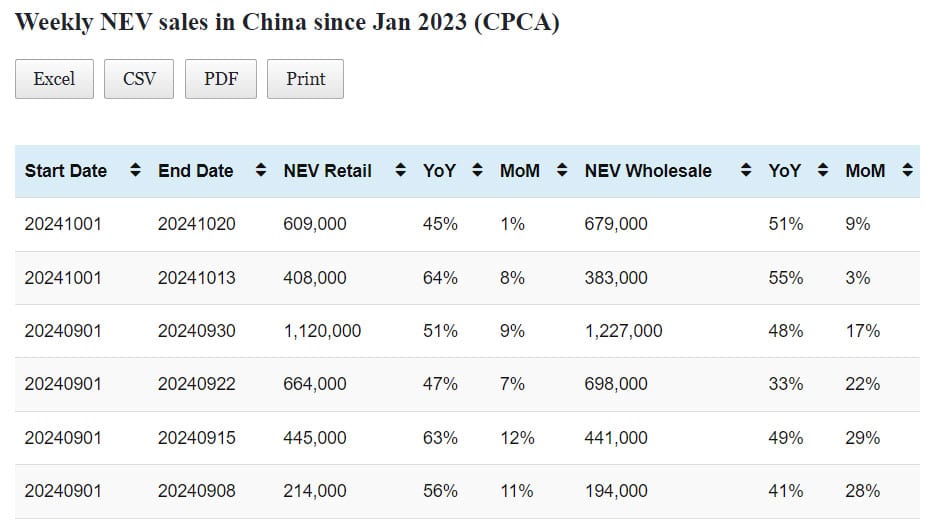The width and height of the screenshot is (932, 525).
Task: Click sort arrows for the retail YoY column
Action: (477, 171)
